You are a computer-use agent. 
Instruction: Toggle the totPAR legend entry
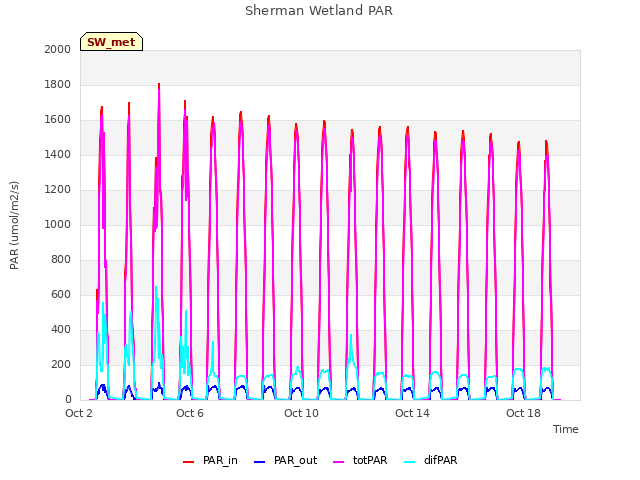[x=360, y=460]
